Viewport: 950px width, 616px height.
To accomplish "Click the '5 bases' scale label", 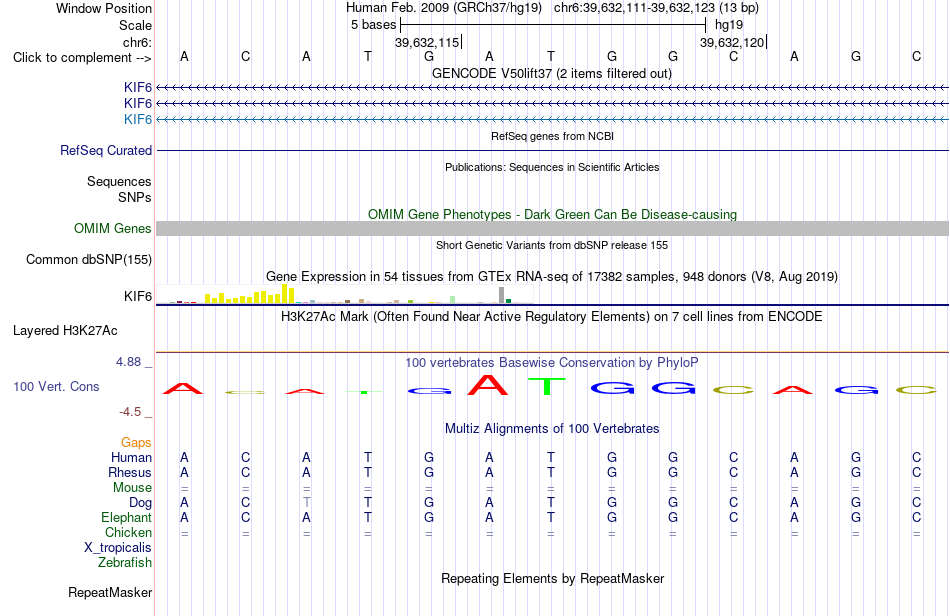I will (373, 25).
